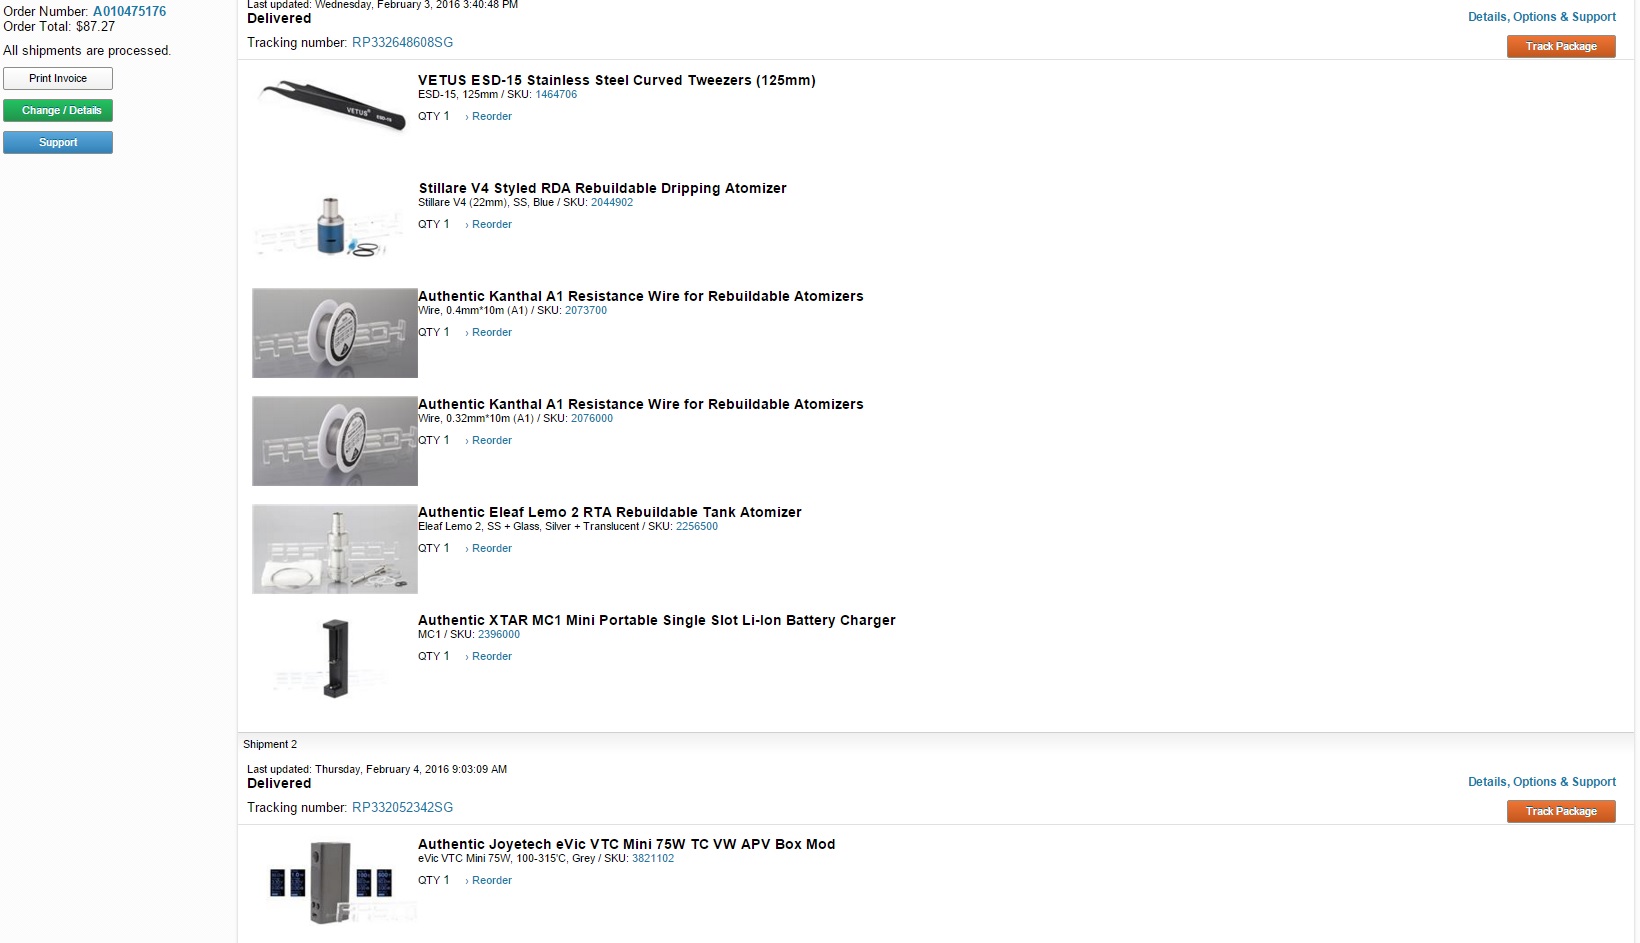
Task: Track Package for Shipment 2
Action: point(1561,811)
